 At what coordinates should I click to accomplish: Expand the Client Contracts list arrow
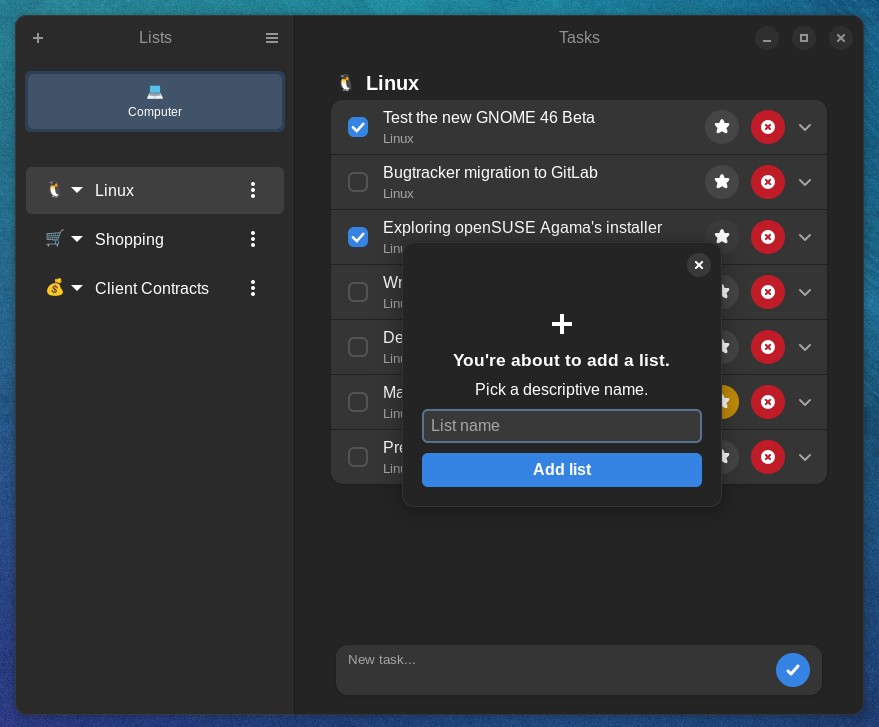pos(77,288)
